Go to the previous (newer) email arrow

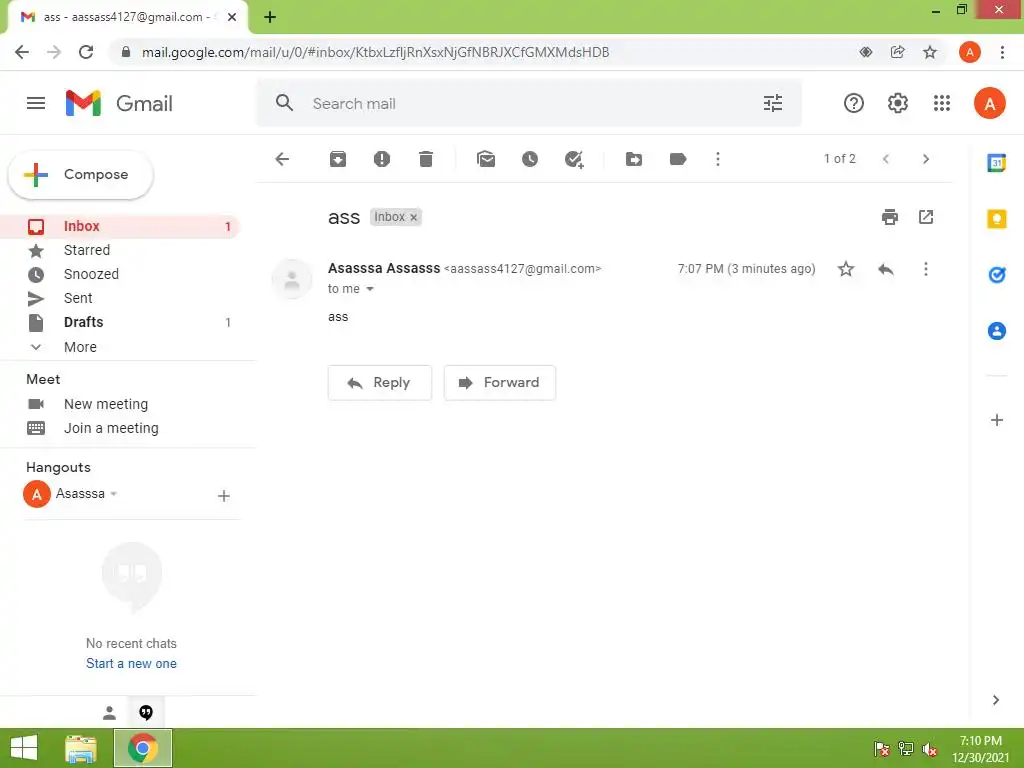pos(886,159)
